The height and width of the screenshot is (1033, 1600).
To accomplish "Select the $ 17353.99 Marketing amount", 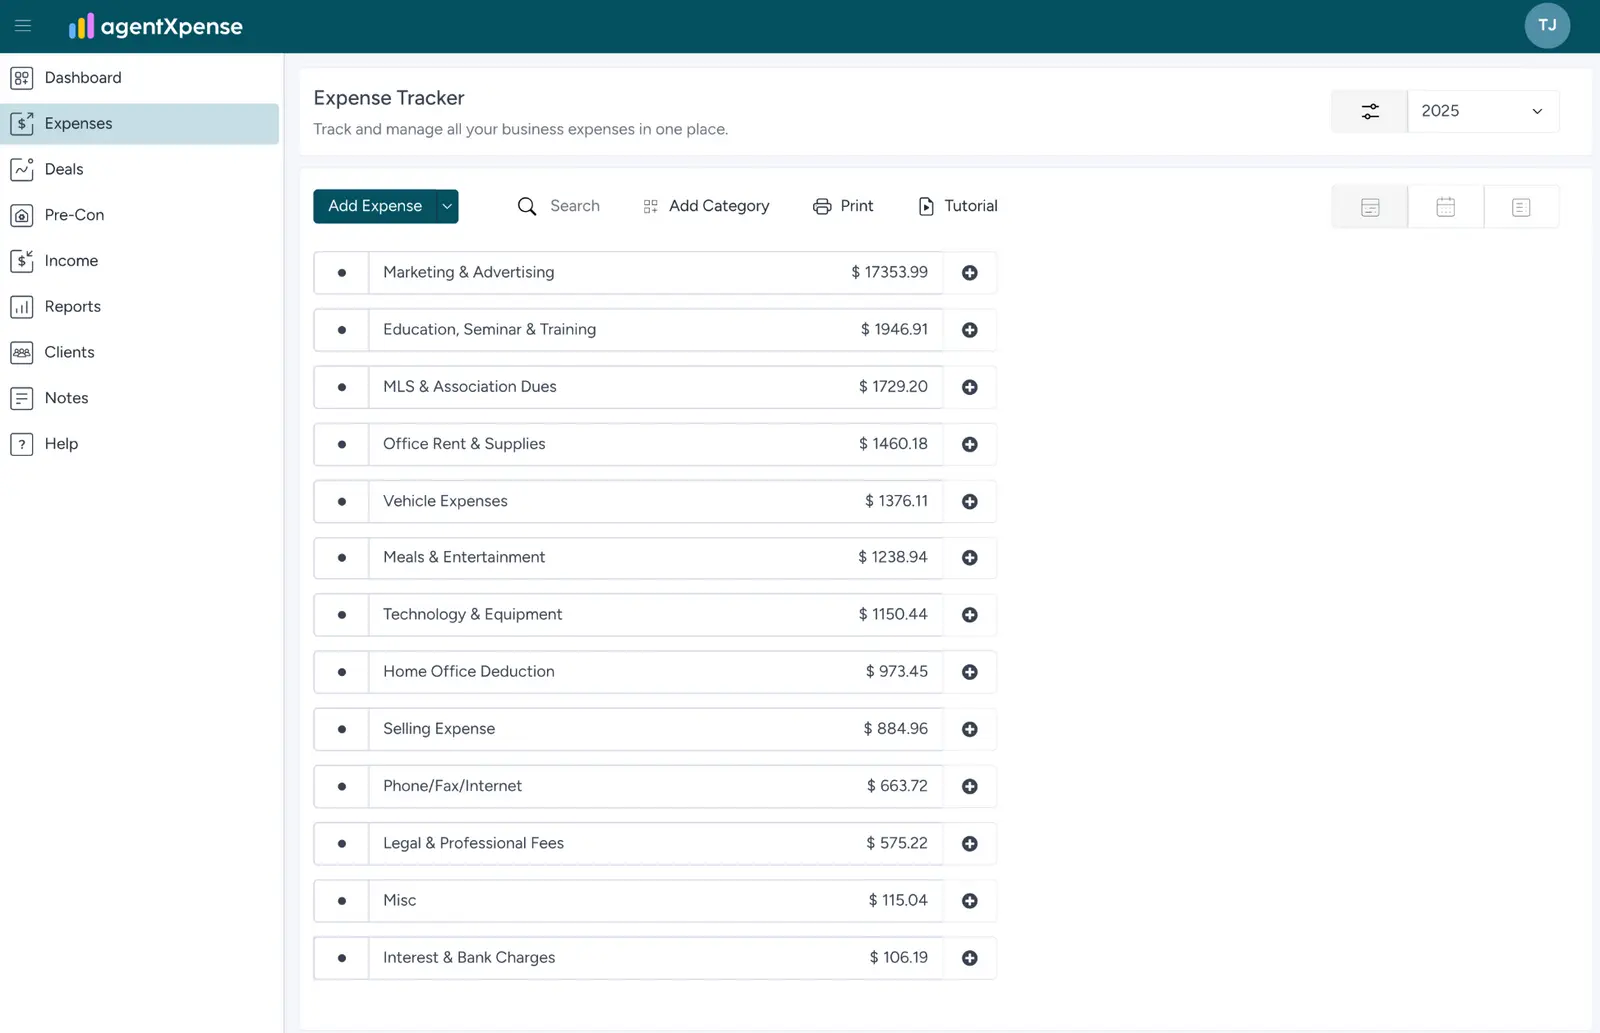I will click(x=890, y=273).
